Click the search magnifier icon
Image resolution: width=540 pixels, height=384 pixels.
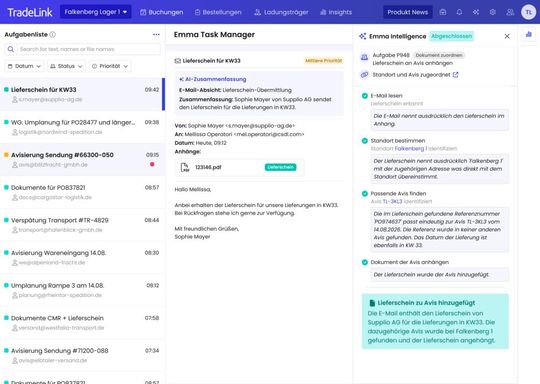(11, 49)
